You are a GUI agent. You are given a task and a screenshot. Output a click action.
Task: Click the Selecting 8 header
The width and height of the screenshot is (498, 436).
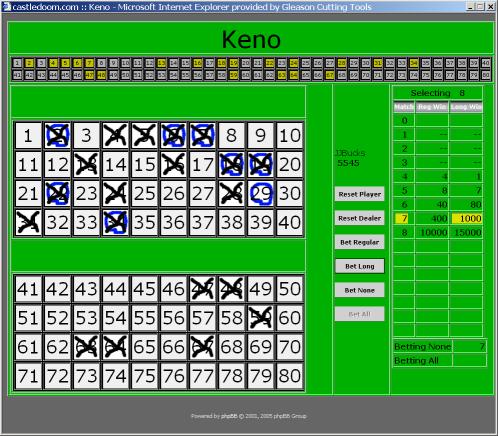point(437,93)
